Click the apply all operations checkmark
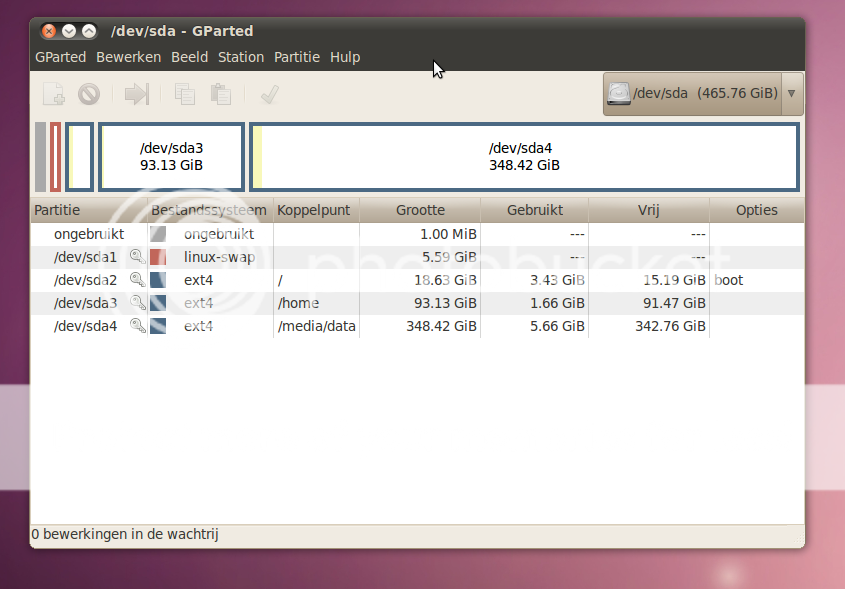 268,94
